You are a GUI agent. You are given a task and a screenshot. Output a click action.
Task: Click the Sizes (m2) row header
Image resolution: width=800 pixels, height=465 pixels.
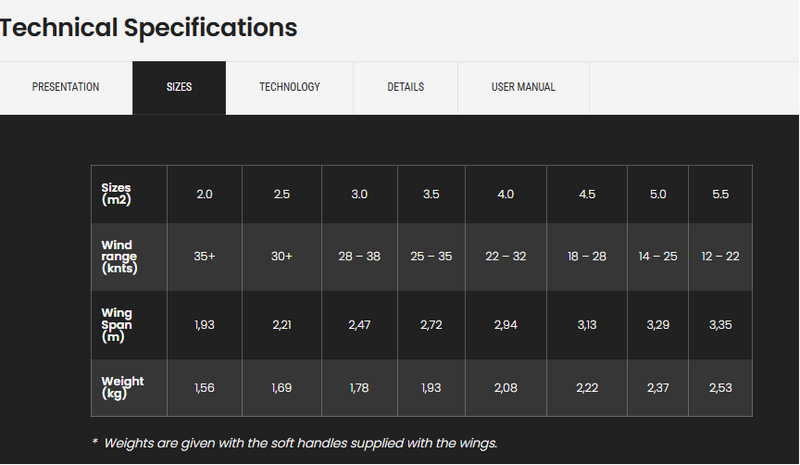point(118,194)
